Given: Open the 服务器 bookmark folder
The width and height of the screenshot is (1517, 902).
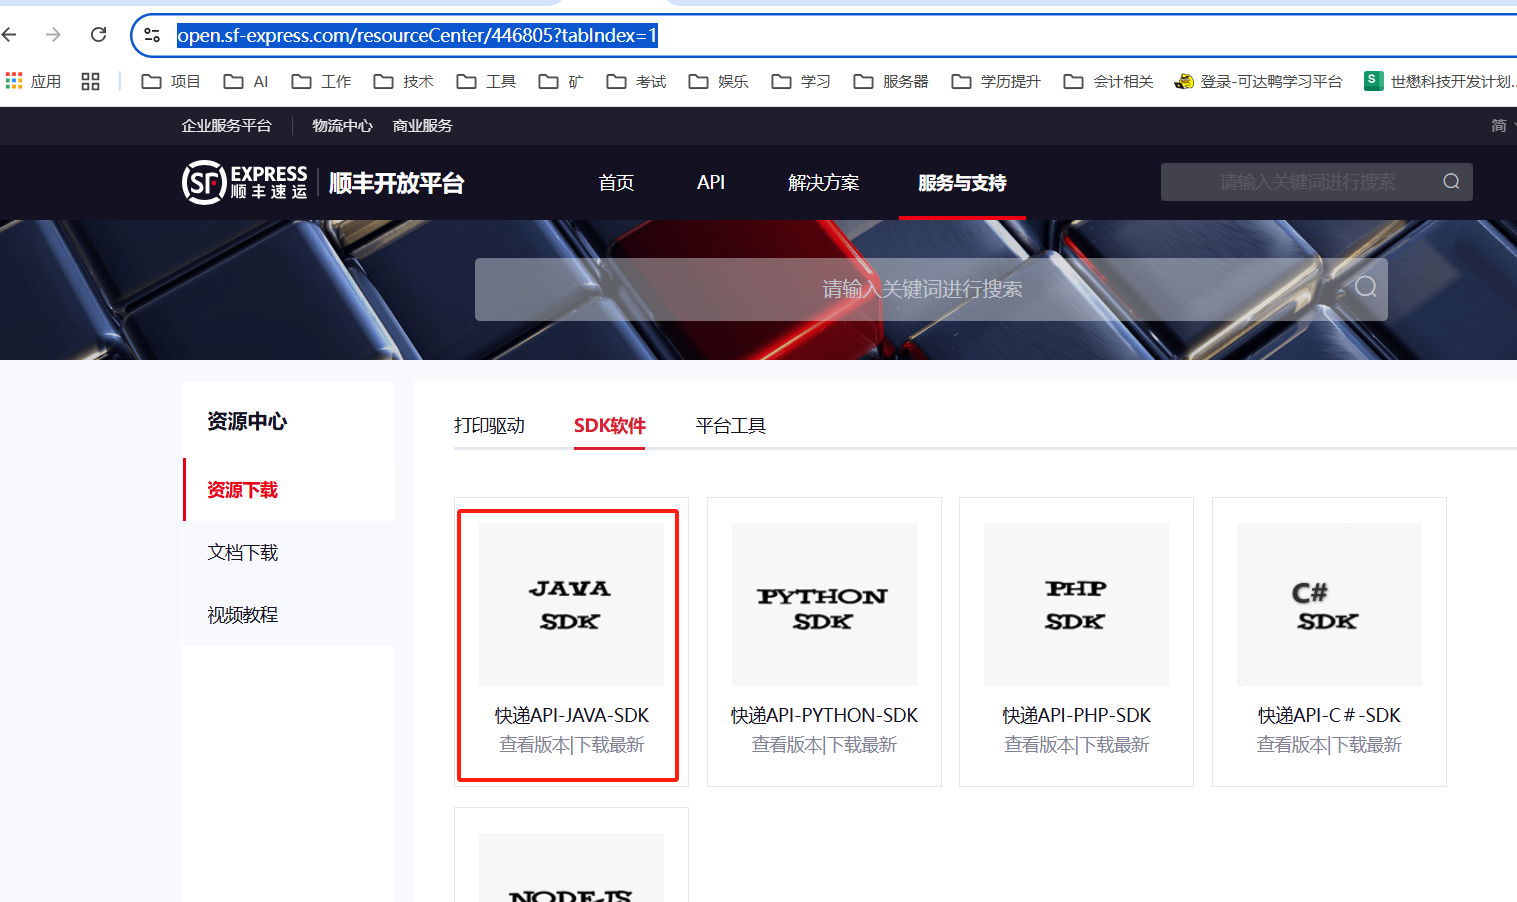Looking at the screenshot, I should 891,81.
